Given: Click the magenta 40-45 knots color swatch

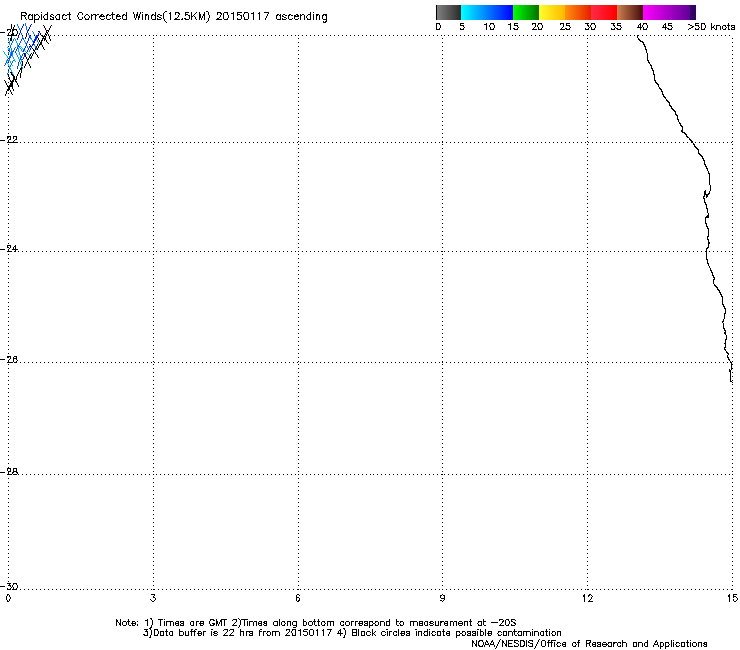Looking at the screenshot, I should 656,12.
